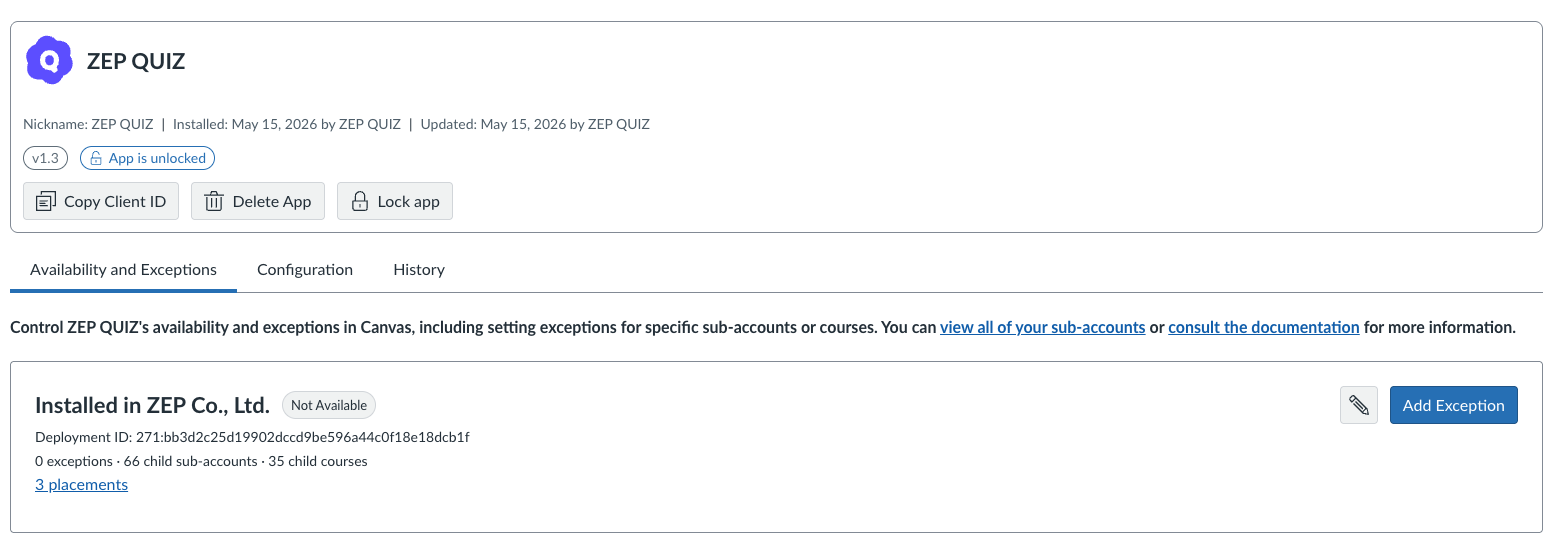
Task: Click the trash icon in Delete App
Action: 214,201
